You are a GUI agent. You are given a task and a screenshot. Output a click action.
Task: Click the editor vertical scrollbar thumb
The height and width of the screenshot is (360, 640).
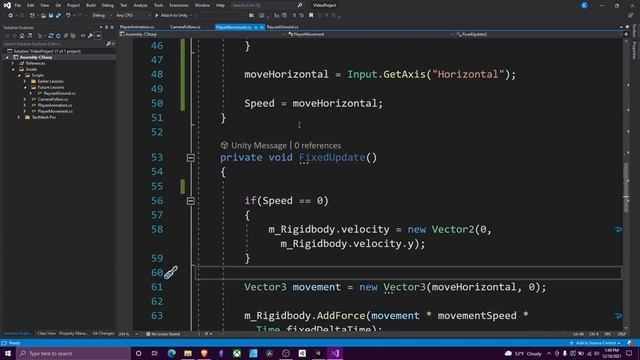click(626, 187)
